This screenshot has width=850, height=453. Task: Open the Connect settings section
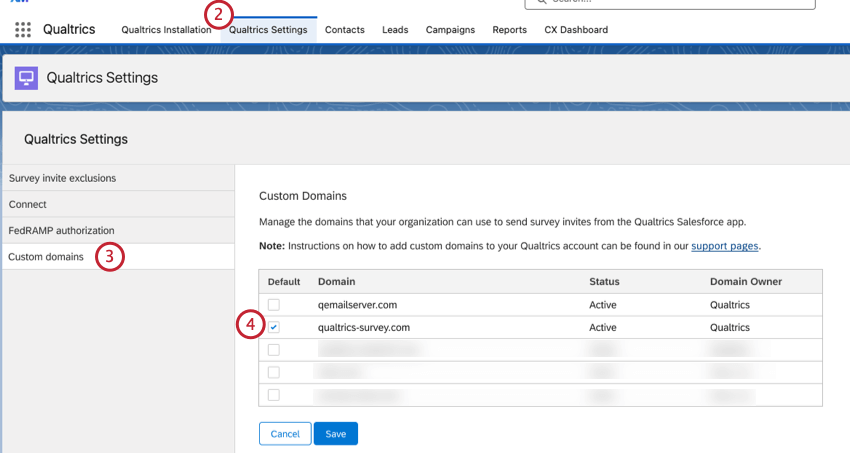click(x=28, y=204)
